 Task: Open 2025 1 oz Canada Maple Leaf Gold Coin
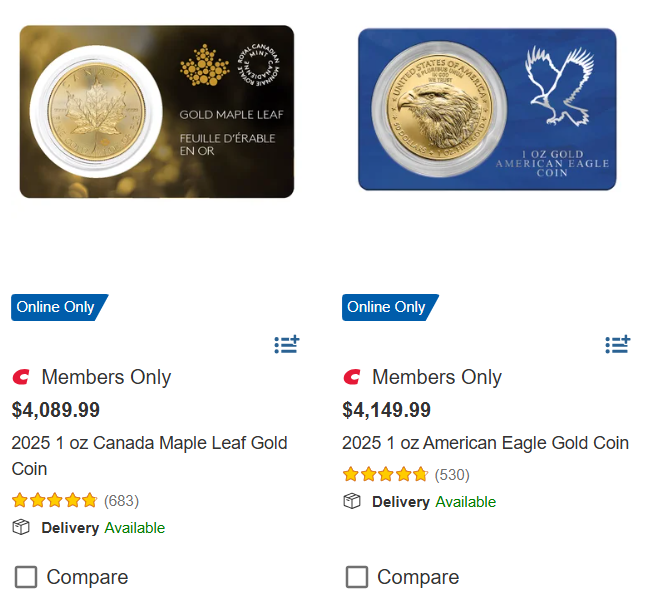tap(149, 455)
